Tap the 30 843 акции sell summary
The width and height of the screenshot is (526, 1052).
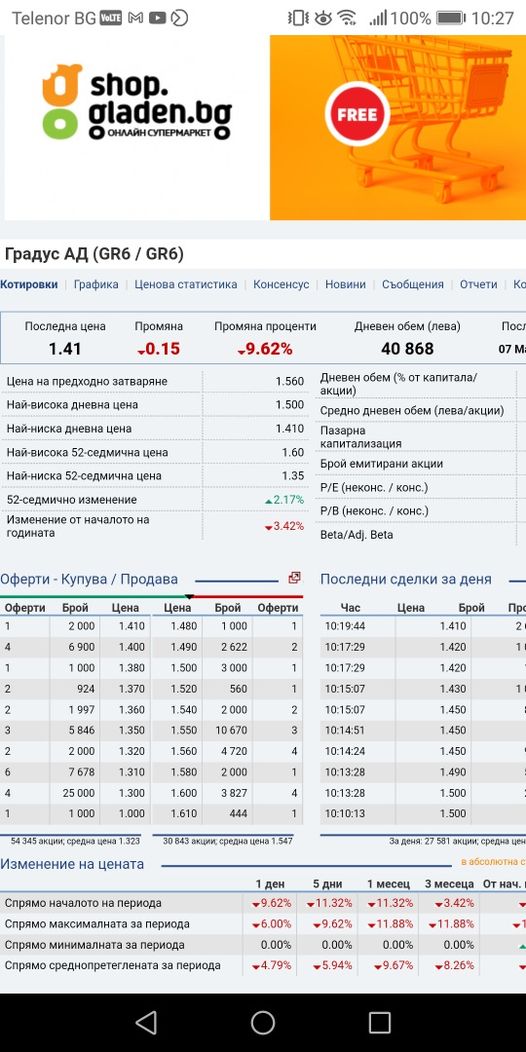(x=227, y=841)
